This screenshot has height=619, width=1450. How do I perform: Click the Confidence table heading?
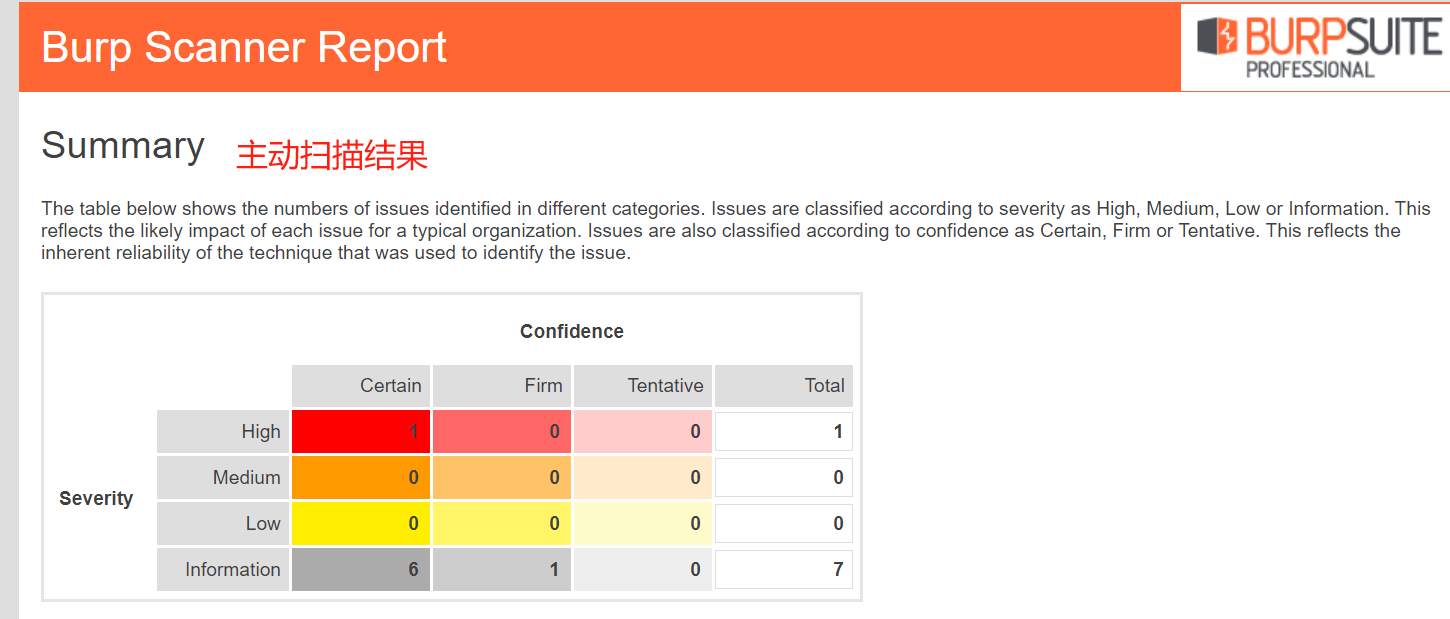571,331
